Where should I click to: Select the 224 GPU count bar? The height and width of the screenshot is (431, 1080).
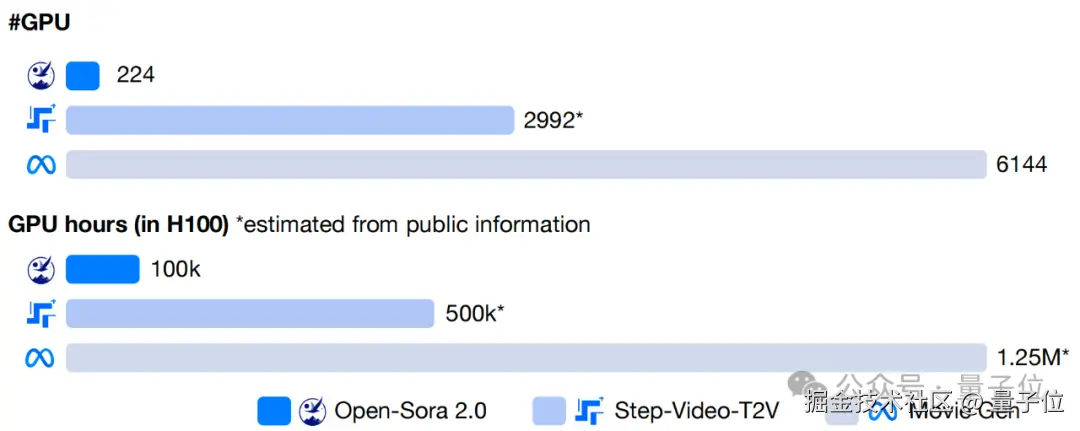click(x=83, y=76)
